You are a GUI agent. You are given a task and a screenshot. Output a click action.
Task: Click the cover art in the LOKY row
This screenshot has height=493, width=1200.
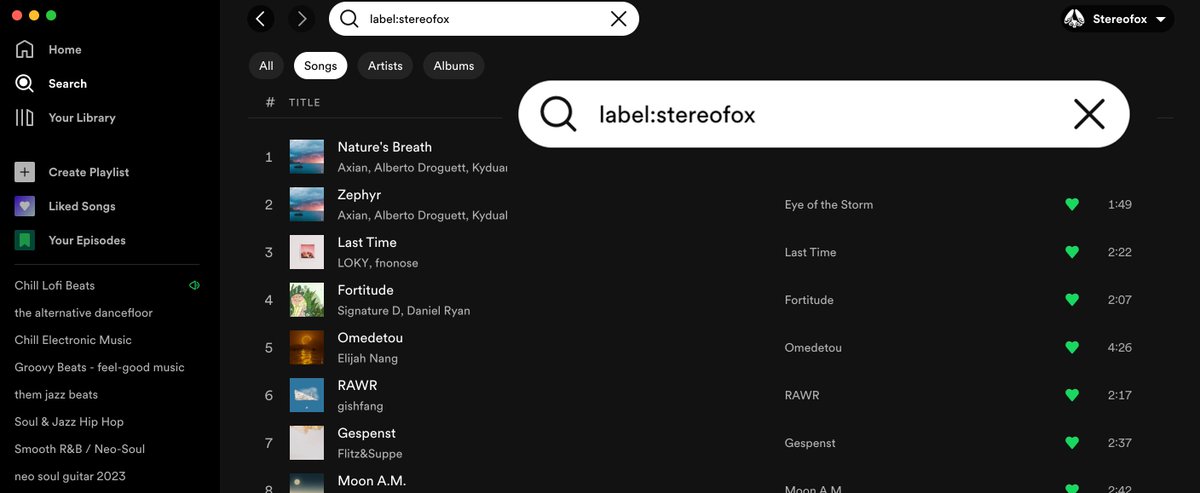coord(307,252)
